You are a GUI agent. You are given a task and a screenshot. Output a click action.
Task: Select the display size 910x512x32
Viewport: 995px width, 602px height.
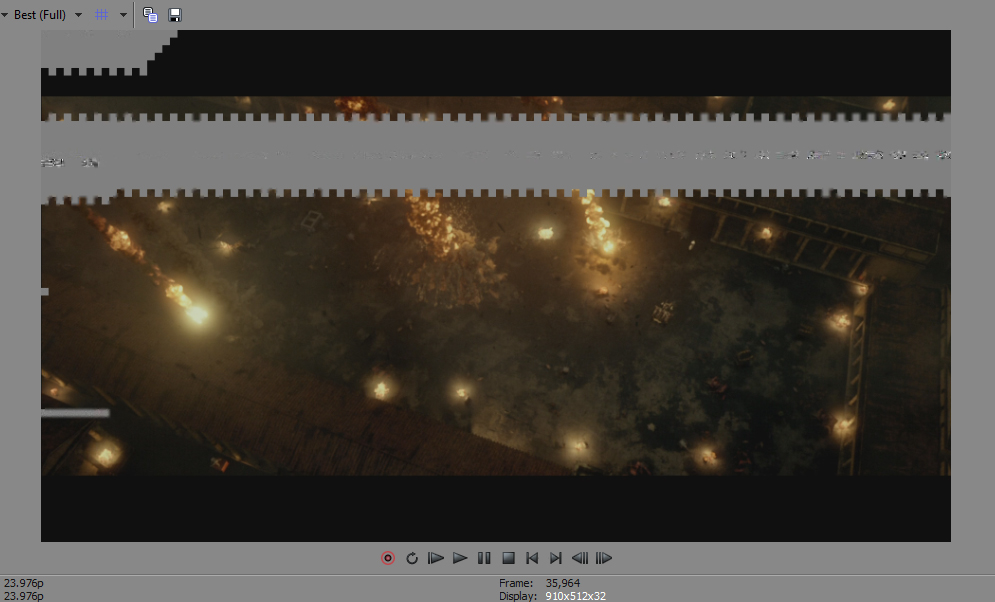tap(576, 596)
